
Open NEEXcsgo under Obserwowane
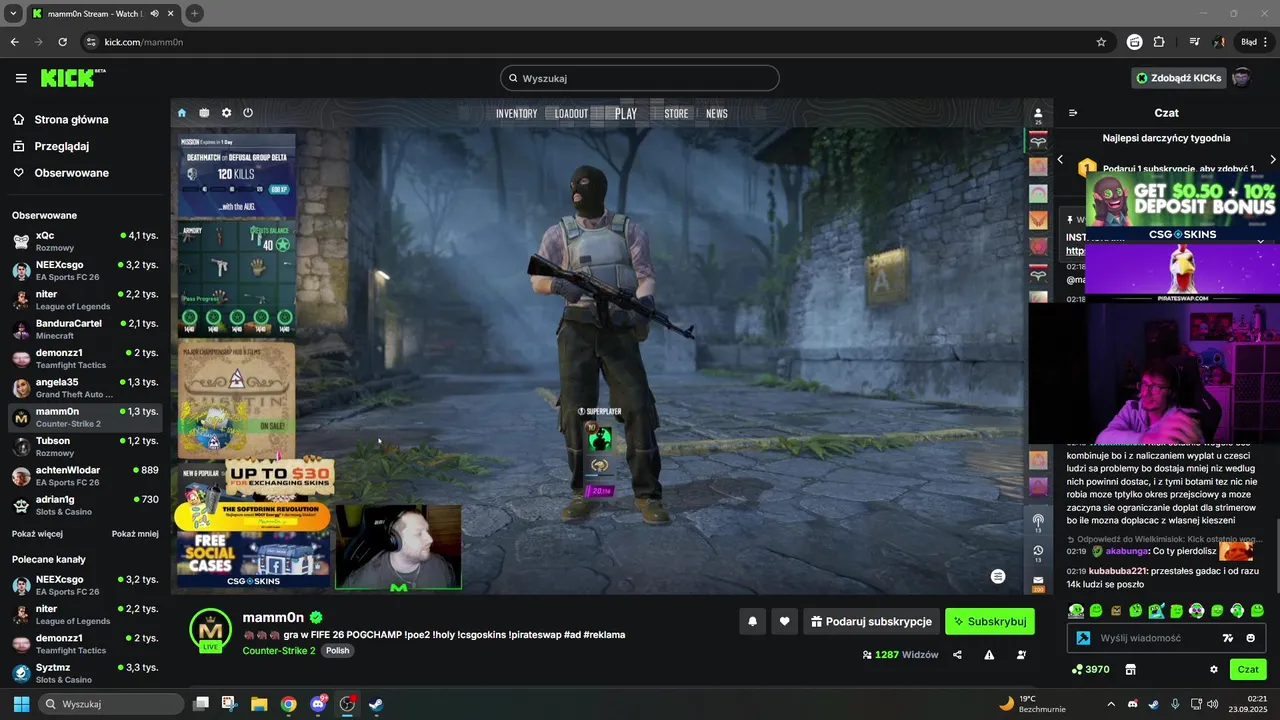pos(84,270)
